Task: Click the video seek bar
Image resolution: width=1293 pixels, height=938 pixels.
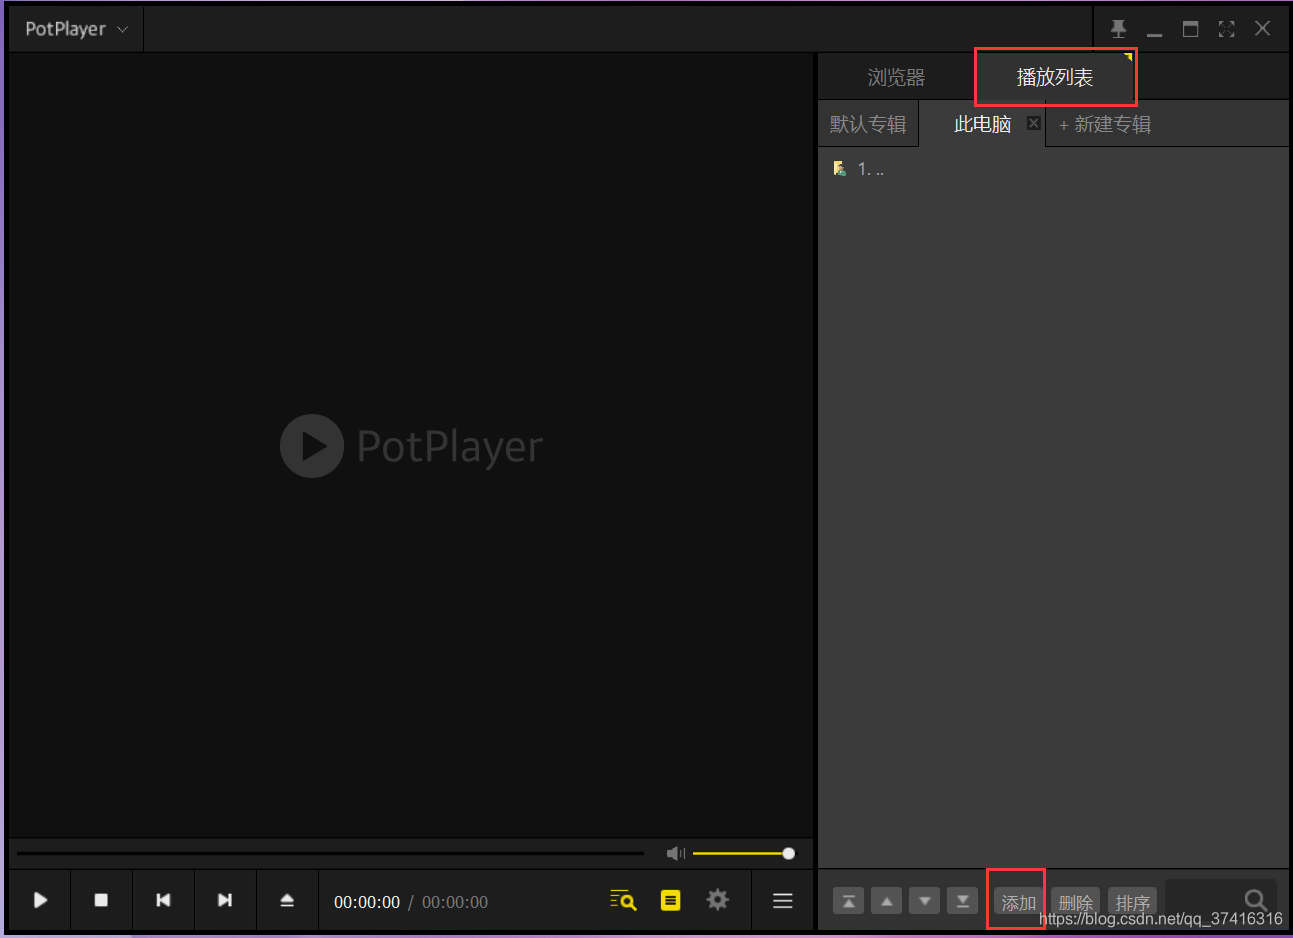Action: point(330,853)
